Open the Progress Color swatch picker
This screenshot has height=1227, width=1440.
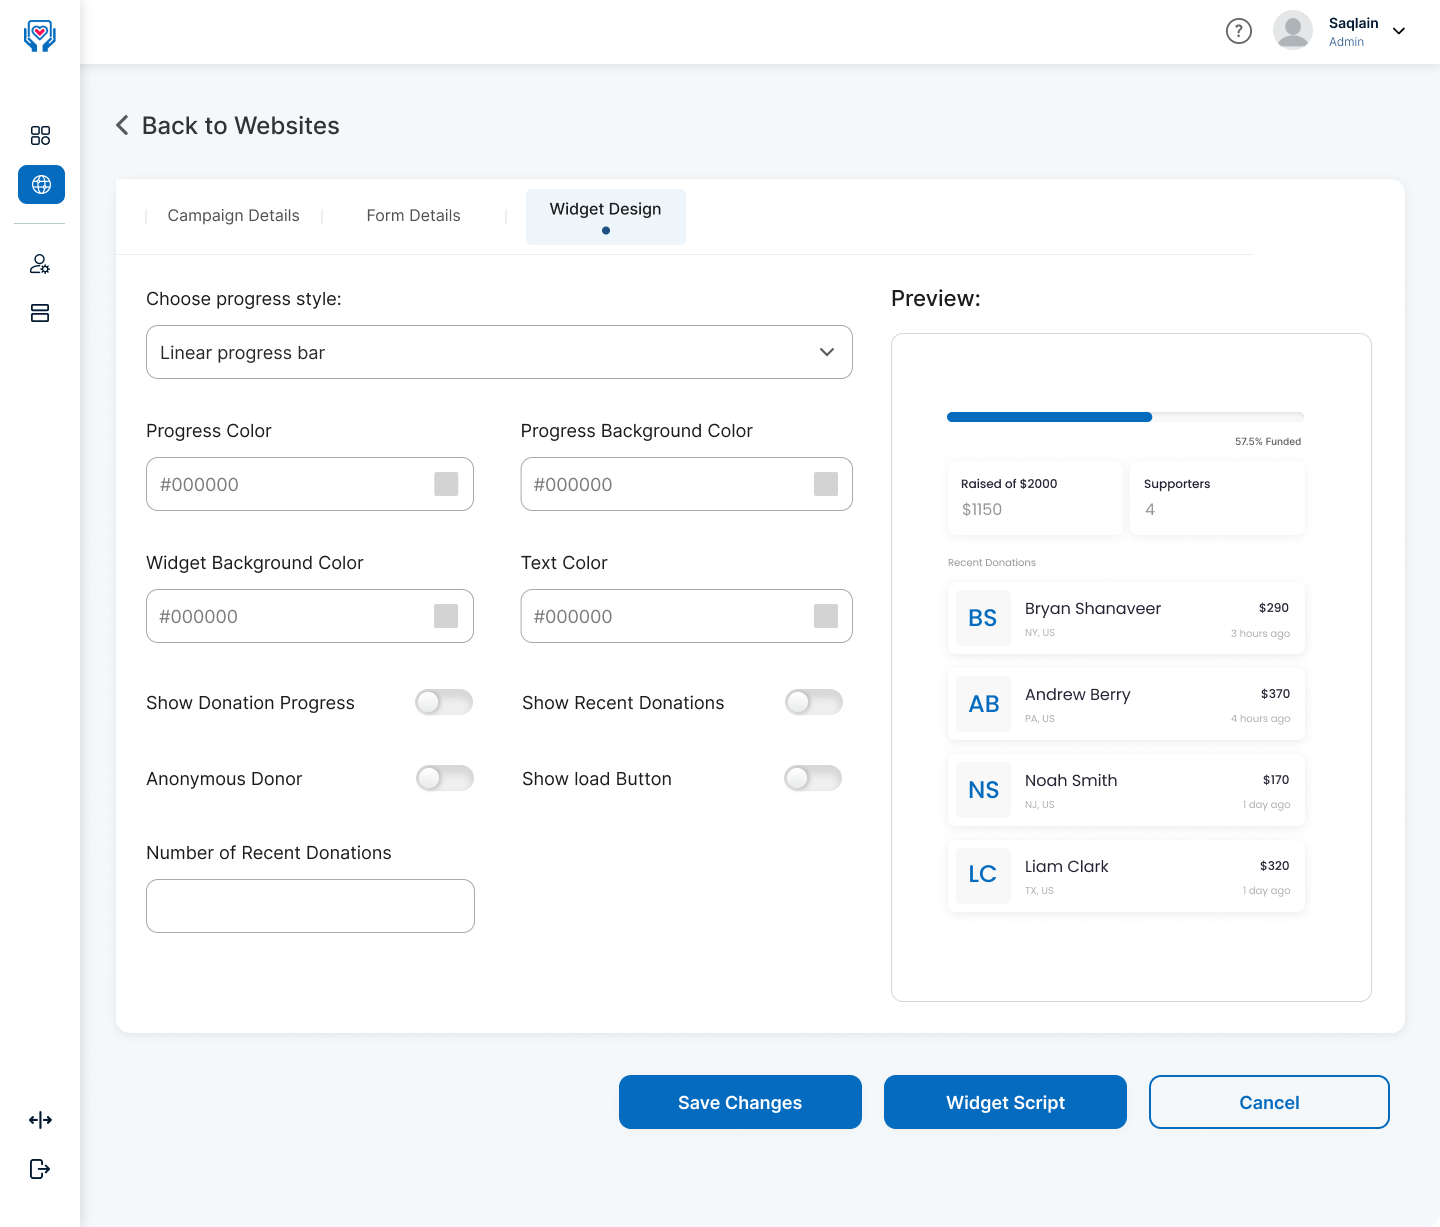[446, 484]
